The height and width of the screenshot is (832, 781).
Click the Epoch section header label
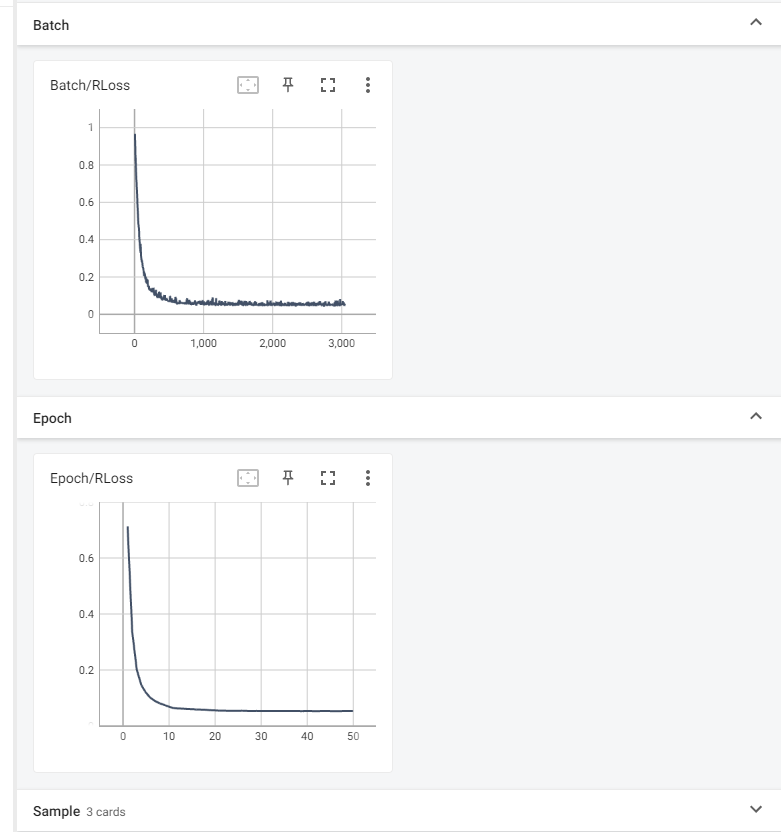(52, 418)
